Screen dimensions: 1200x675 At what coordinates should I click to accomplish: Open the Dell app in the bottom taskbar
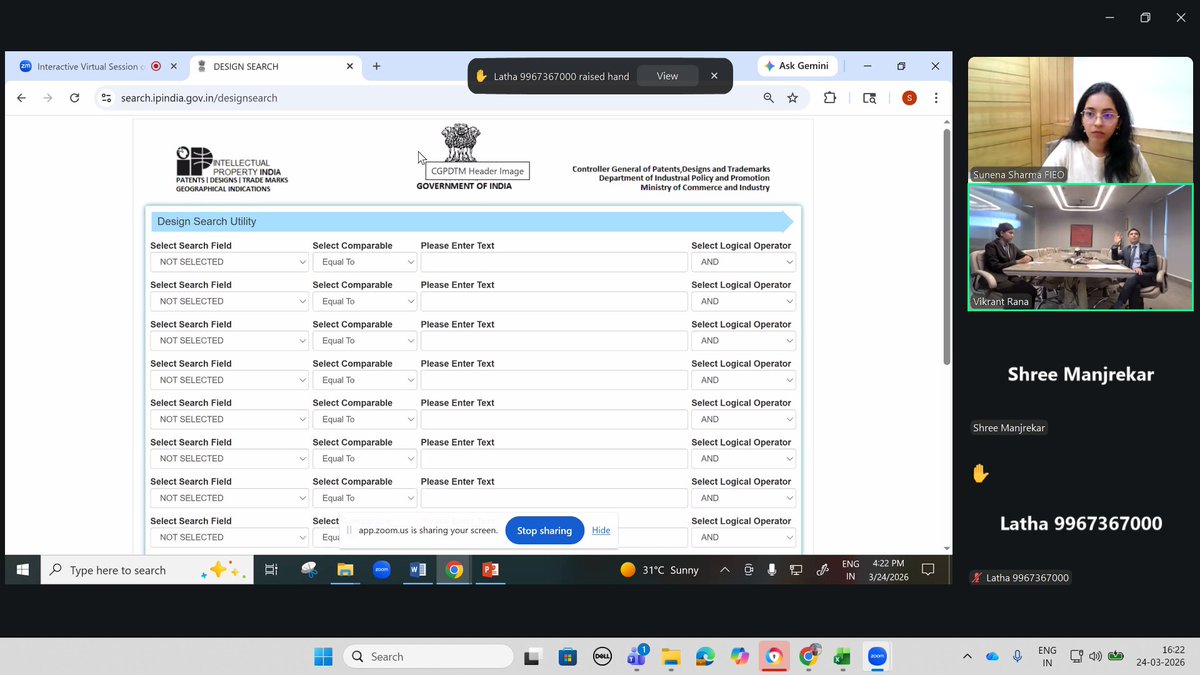point(602,657)
